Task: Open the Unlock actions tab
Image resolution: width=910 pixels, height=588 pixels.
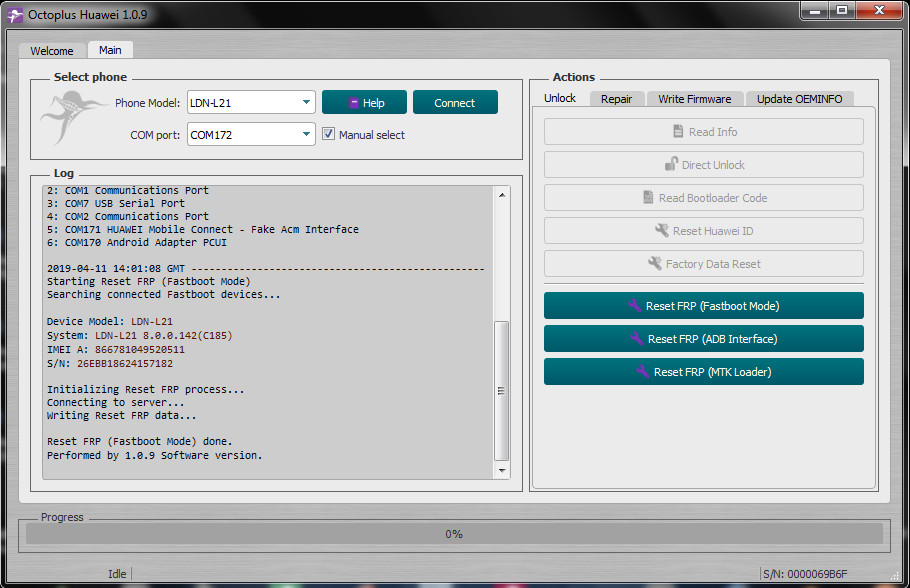Action: (560, 98)
